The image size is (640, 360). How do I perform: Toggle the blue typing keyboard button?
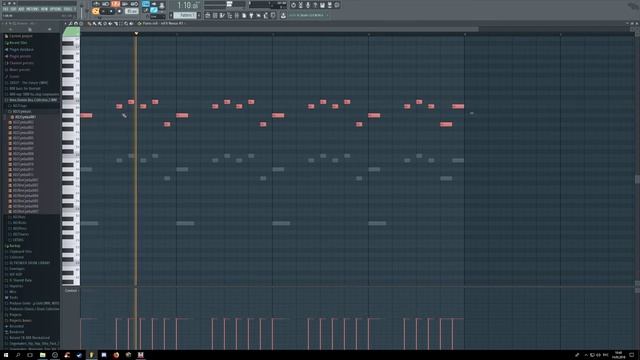tap(146, 4)
